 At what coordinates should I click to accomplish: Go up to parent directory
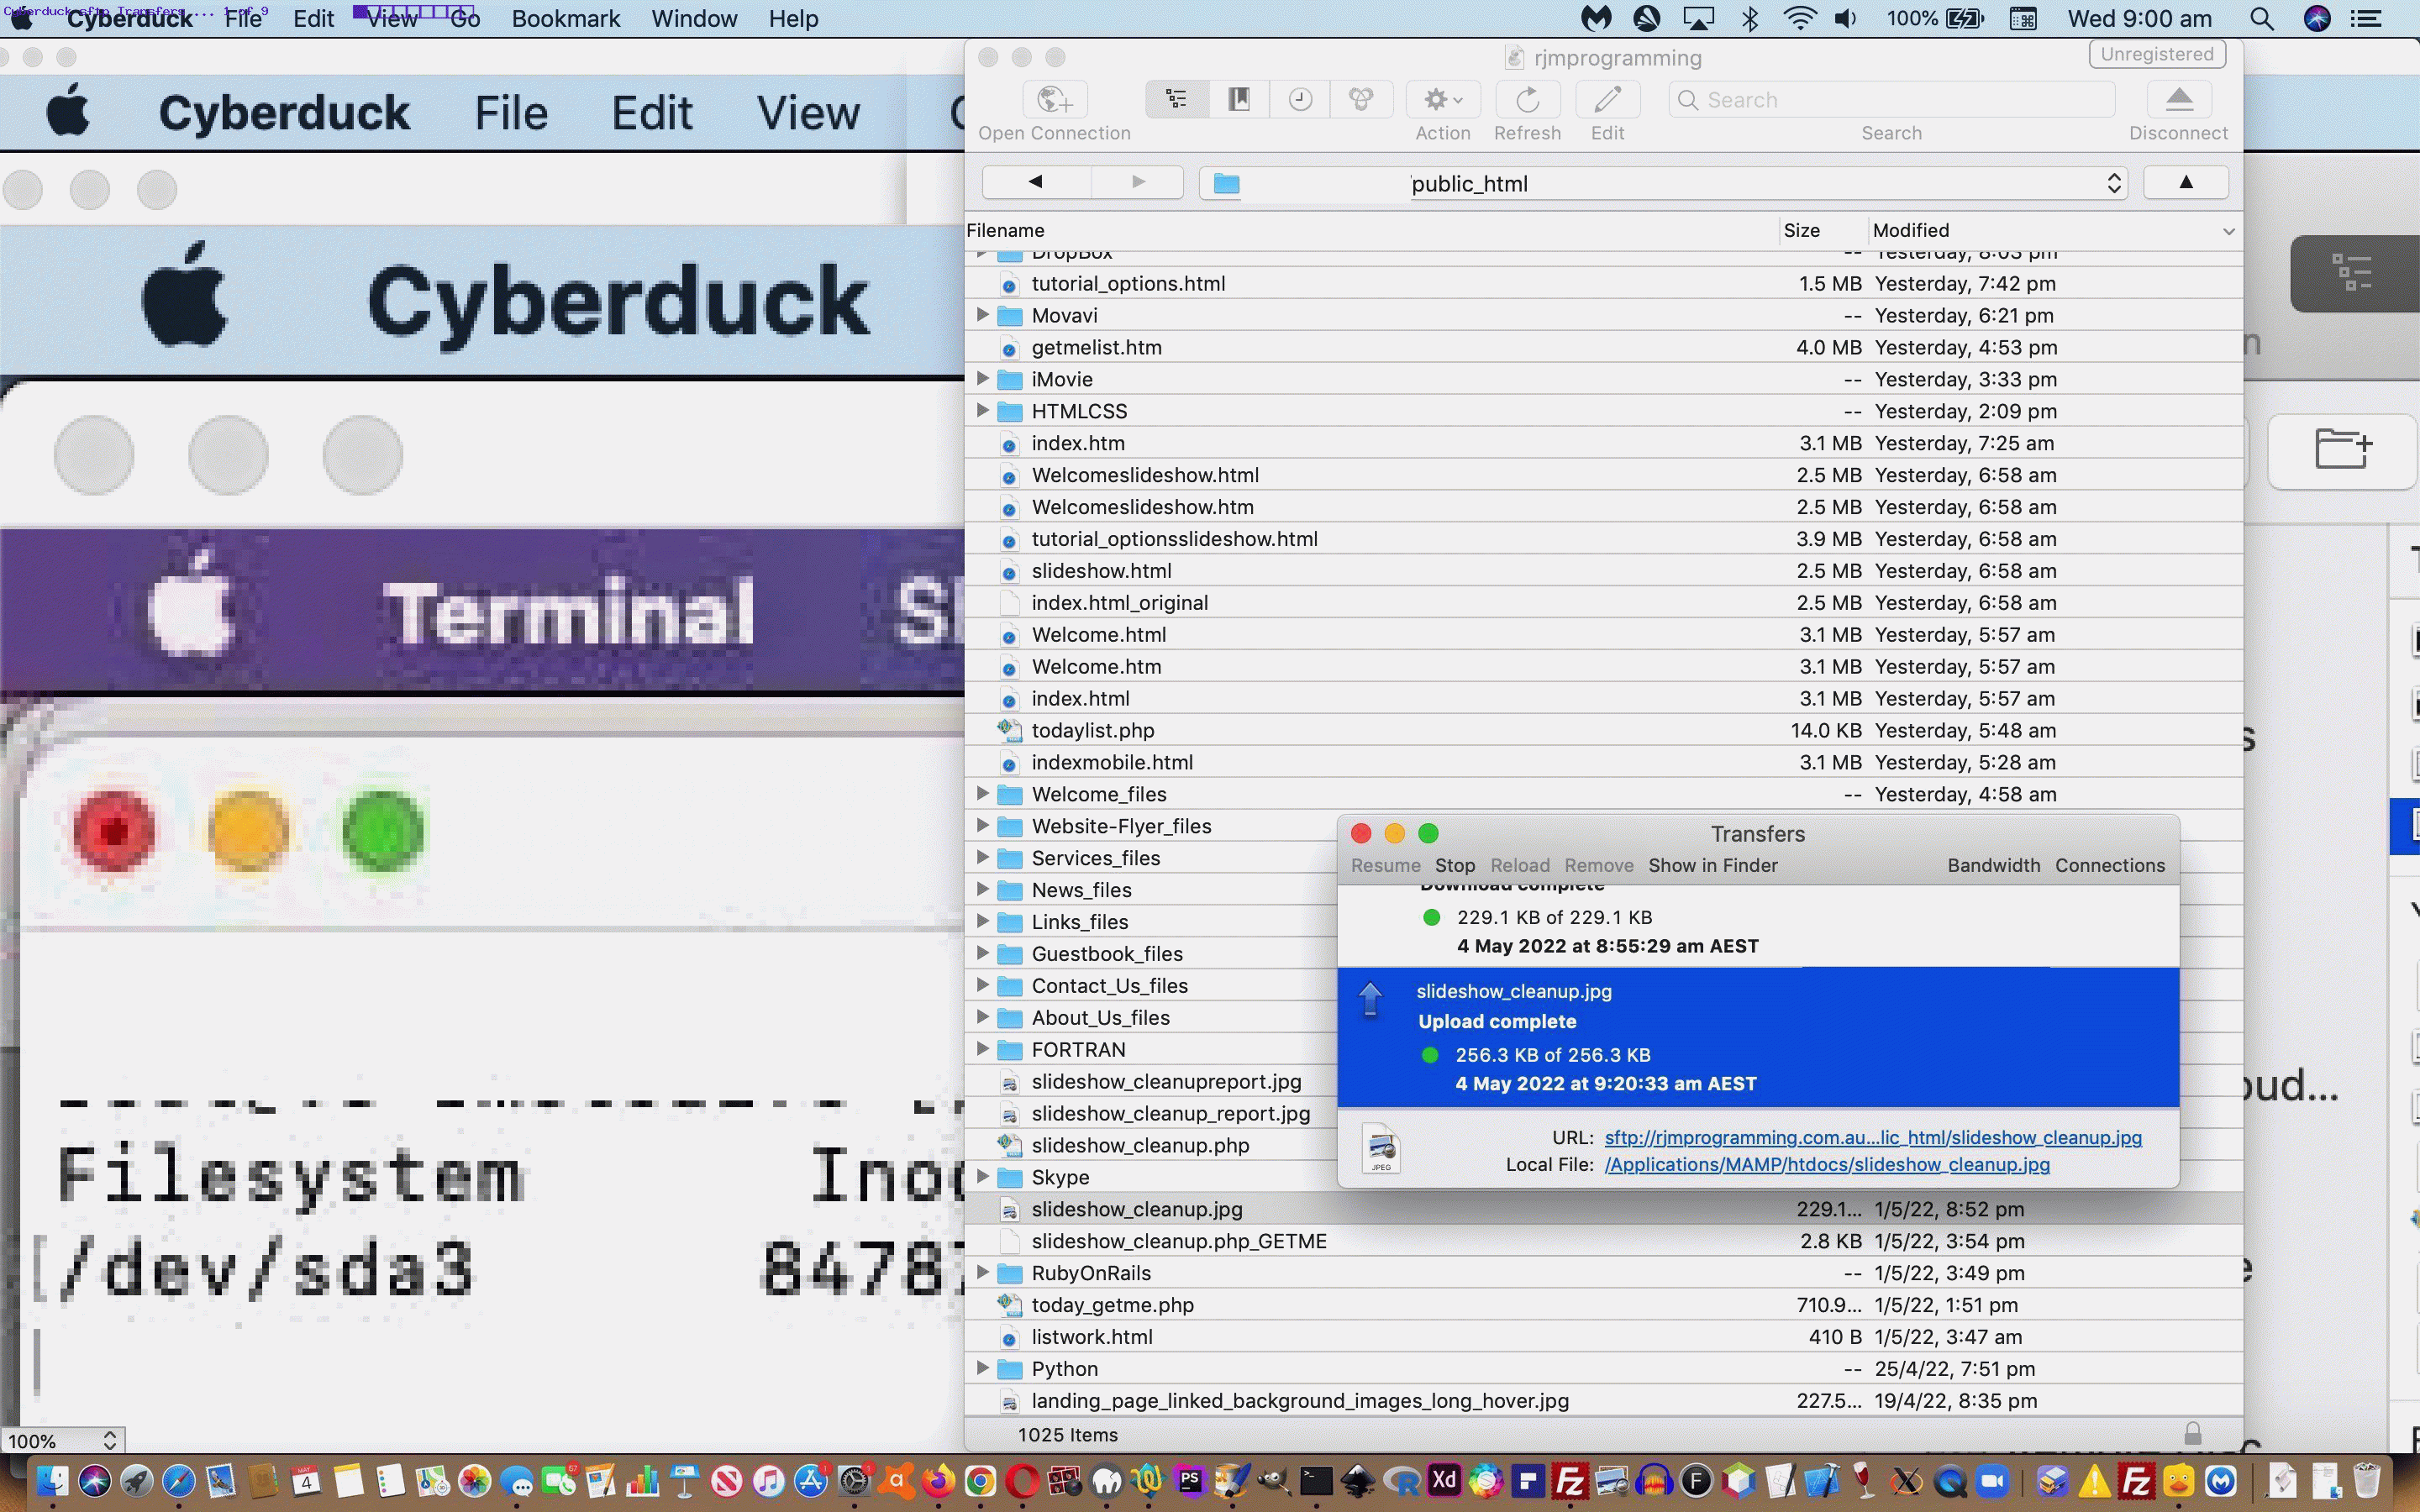[x=2185, y=182]
